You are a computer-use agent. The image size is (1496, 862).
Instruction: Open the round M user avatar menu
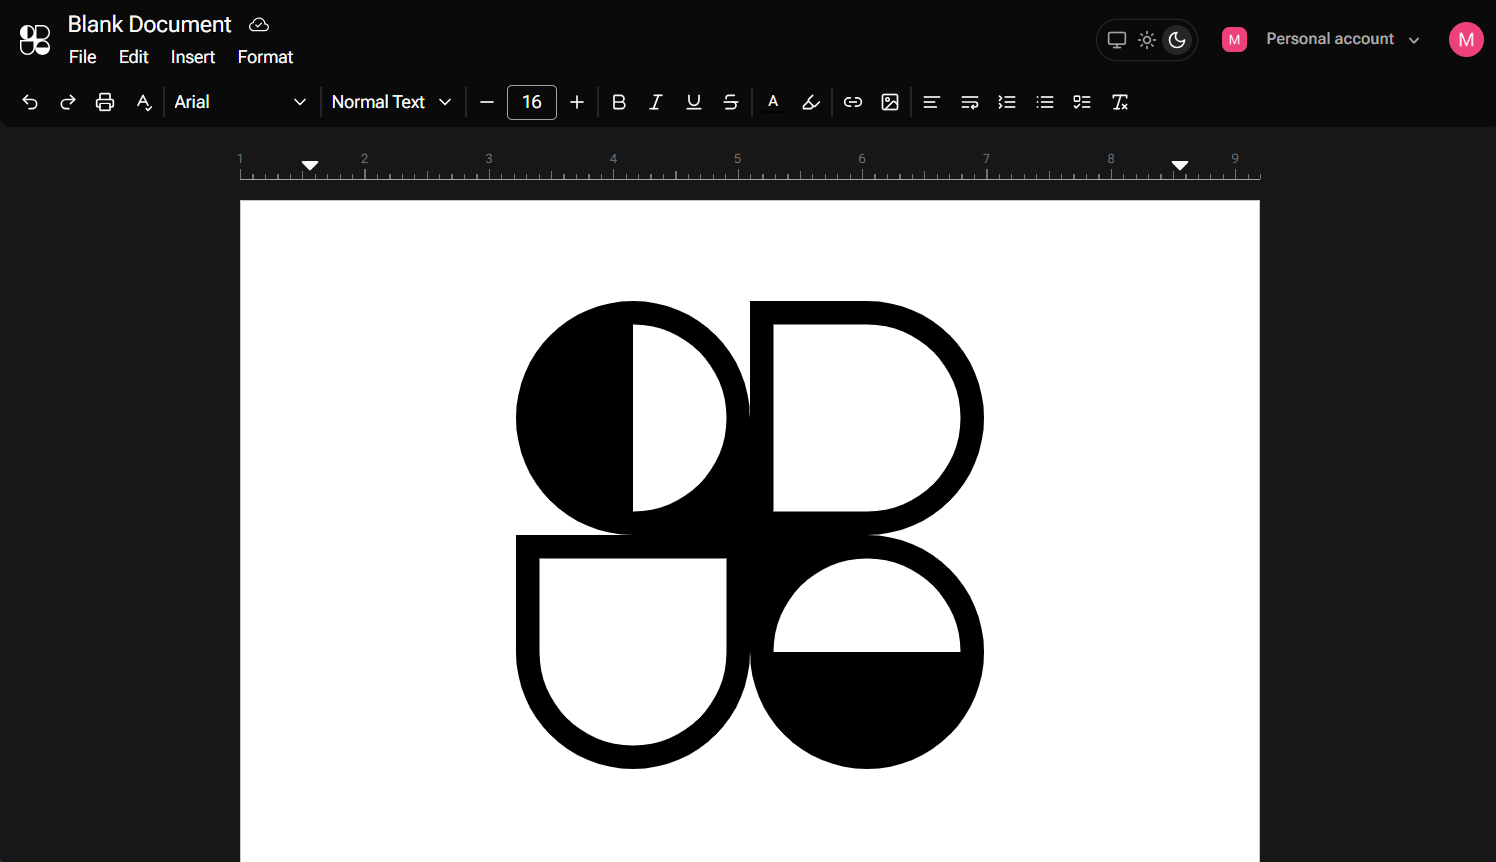coord(1466,39)
